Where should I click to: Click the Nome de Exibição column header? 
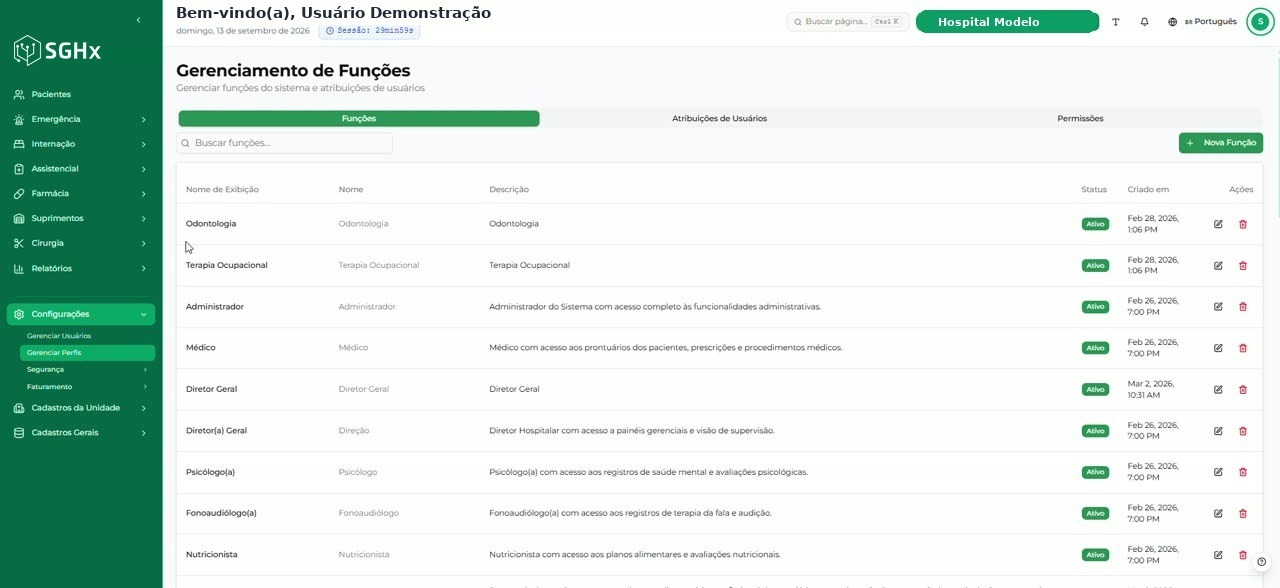(x=222, y=189)
